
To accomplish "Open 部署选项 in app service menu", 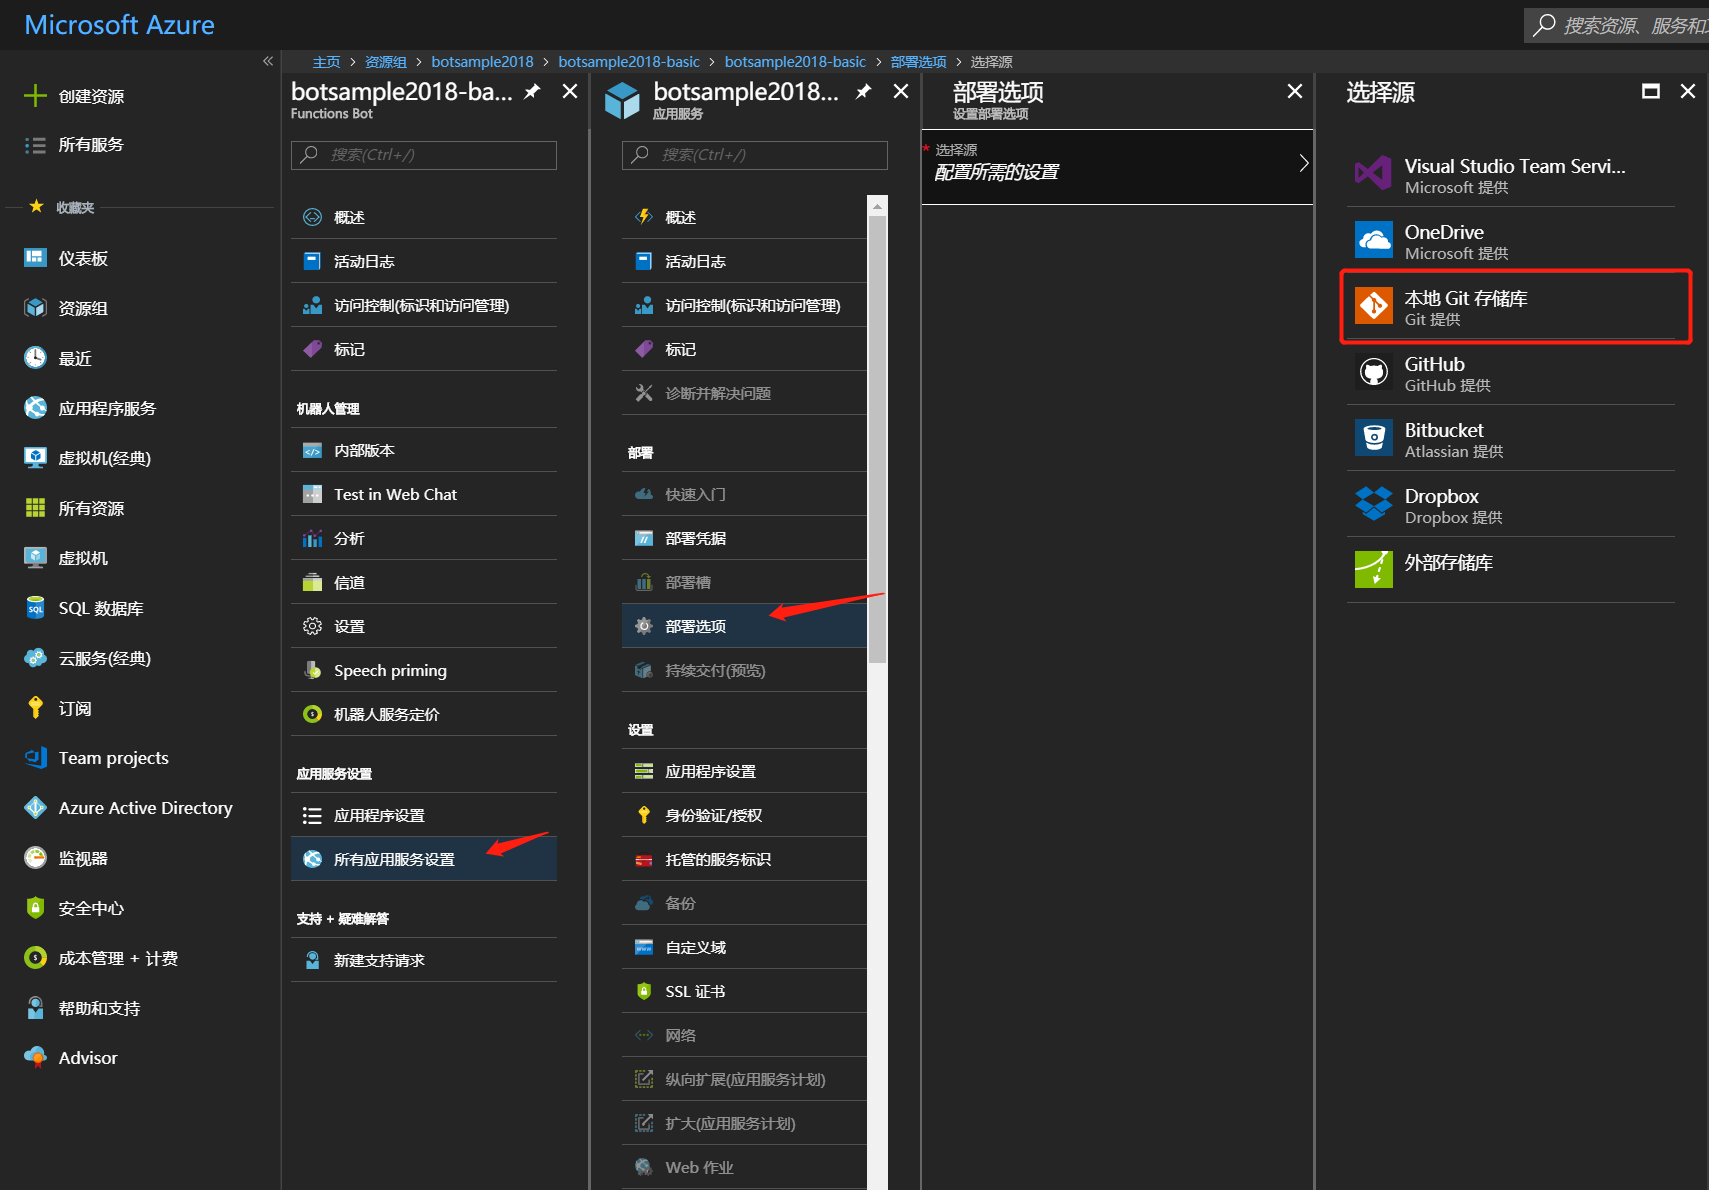I will tap(695, 626).
